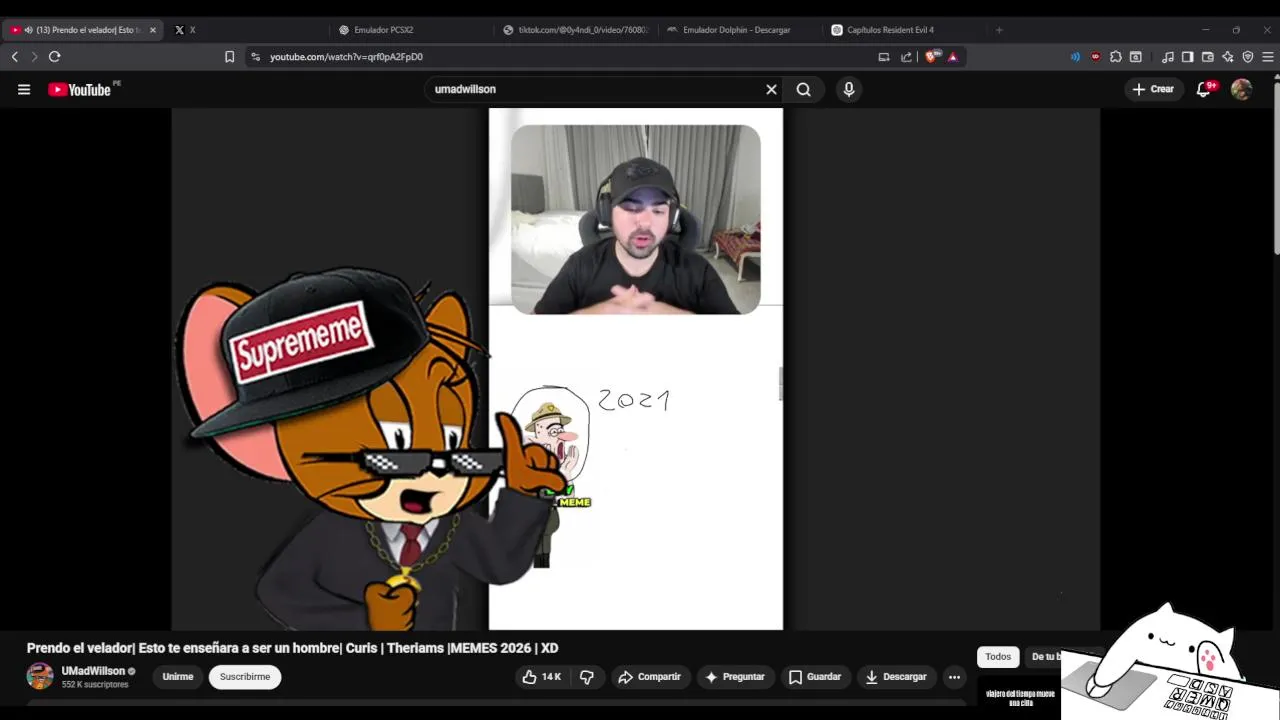Viewport: 1280px width, 720px height.
Task: Select the Todos filter chip
Action: [998, 657]
